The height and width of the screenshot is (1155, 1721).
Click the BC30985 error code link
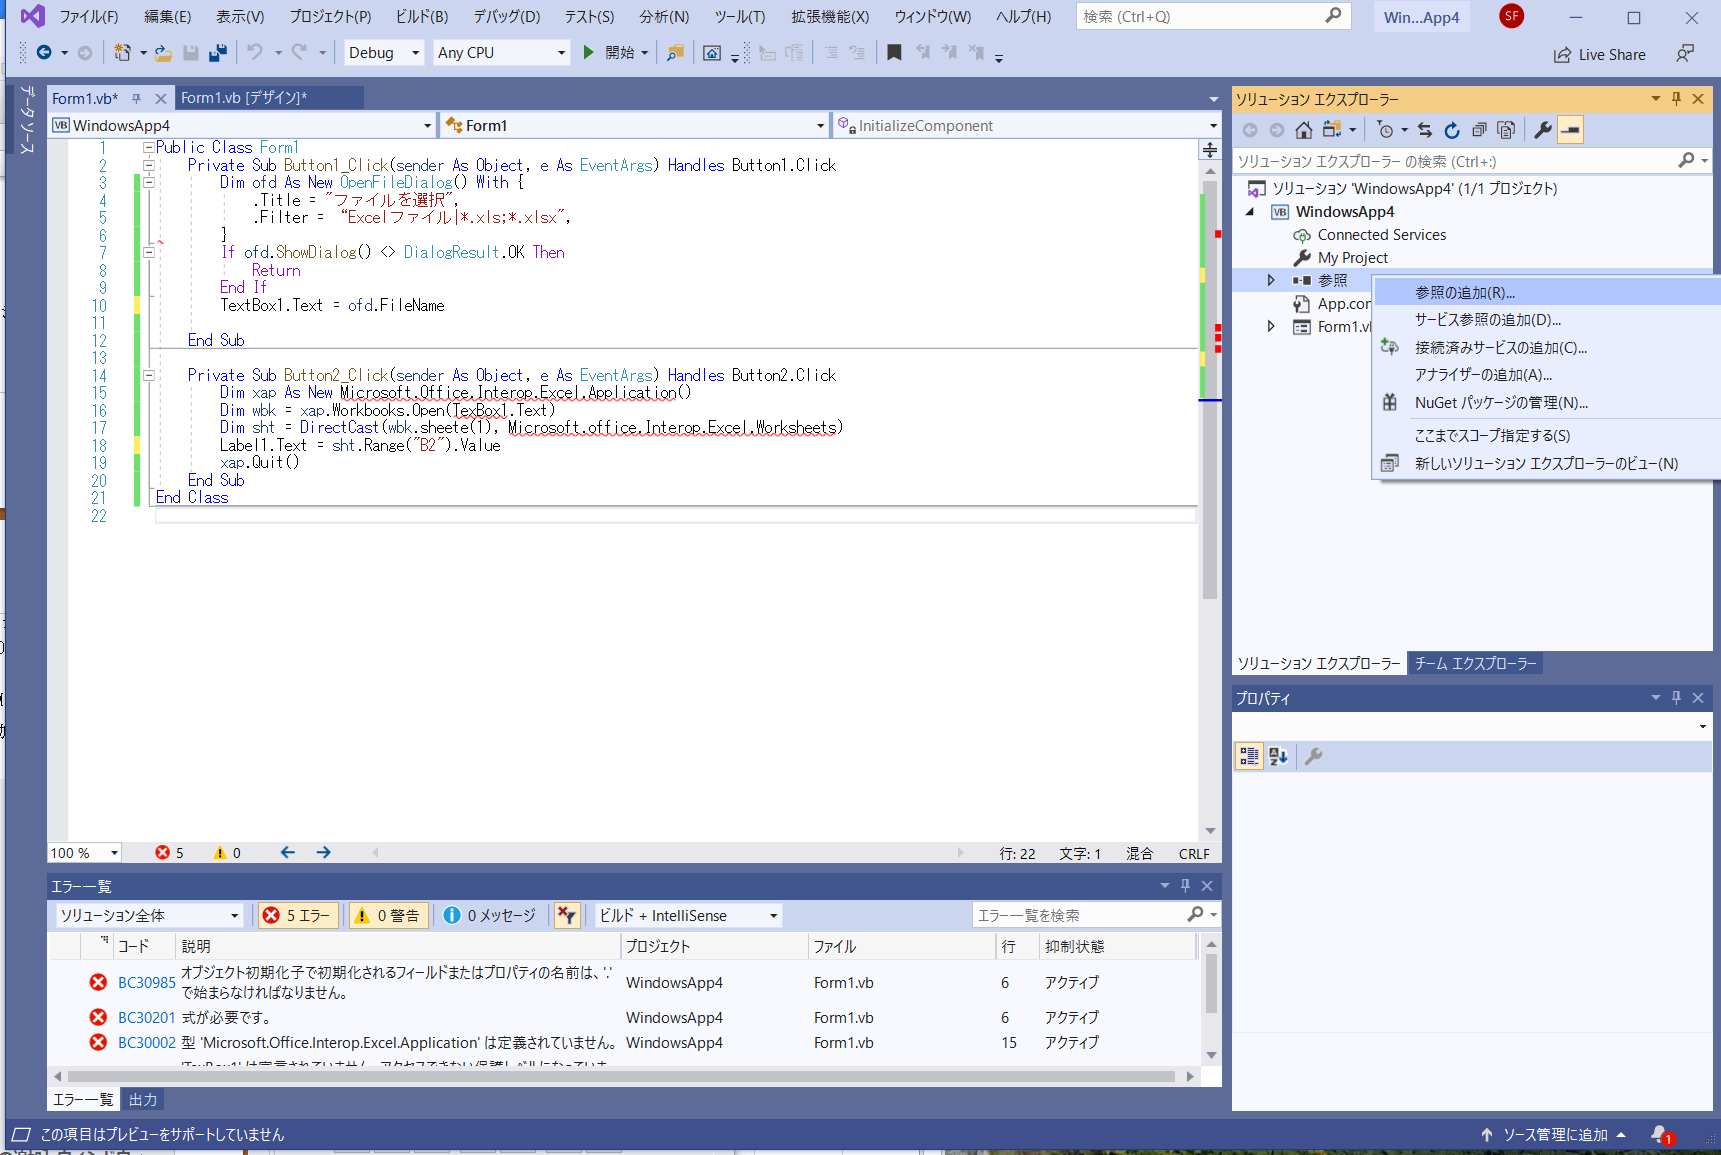pyautogui.click(x=146, y=983)
